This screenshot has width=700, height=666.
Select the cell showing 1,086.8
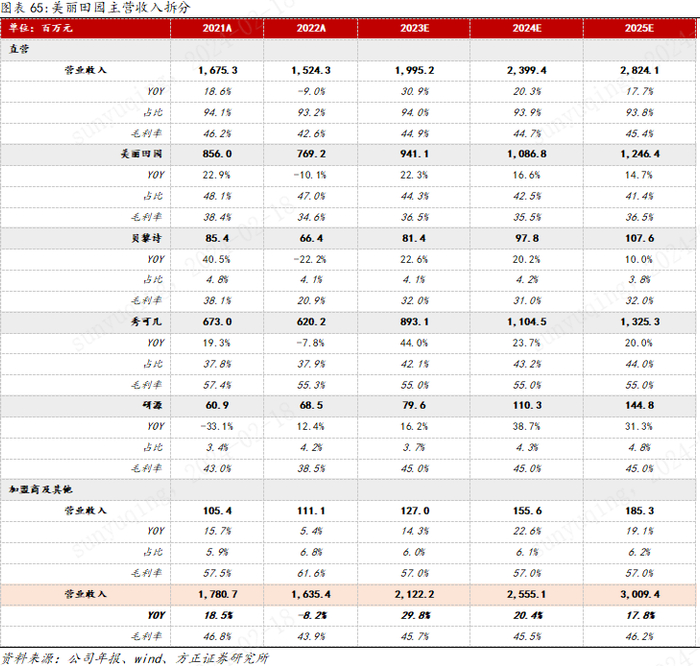point(527,154)
